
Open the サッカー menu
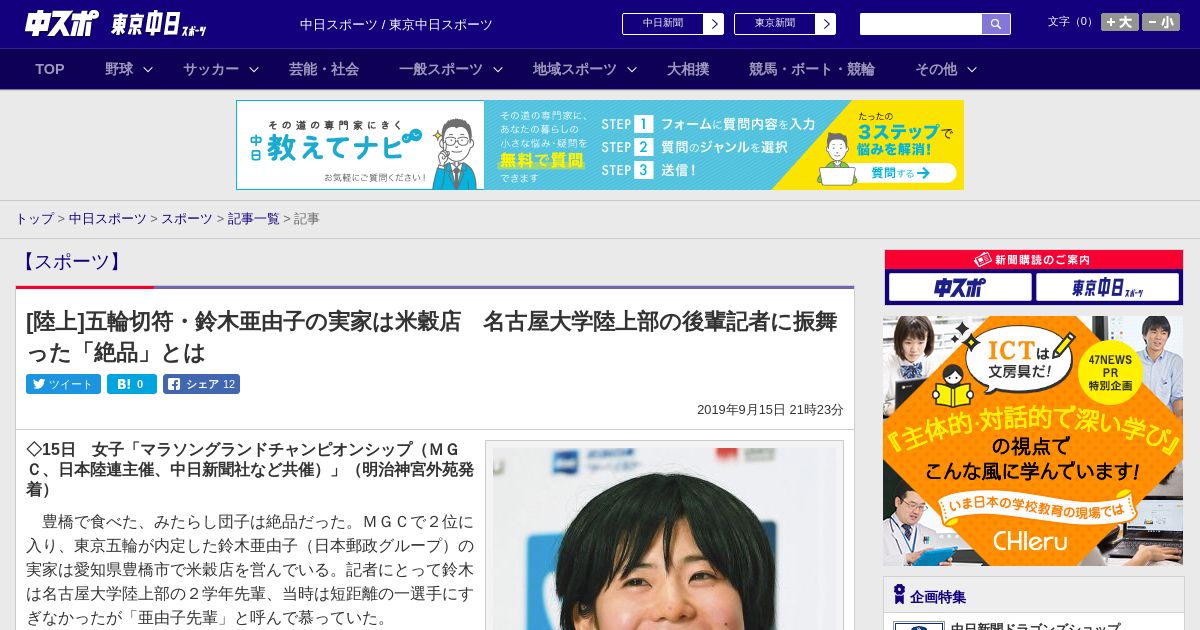211,69
